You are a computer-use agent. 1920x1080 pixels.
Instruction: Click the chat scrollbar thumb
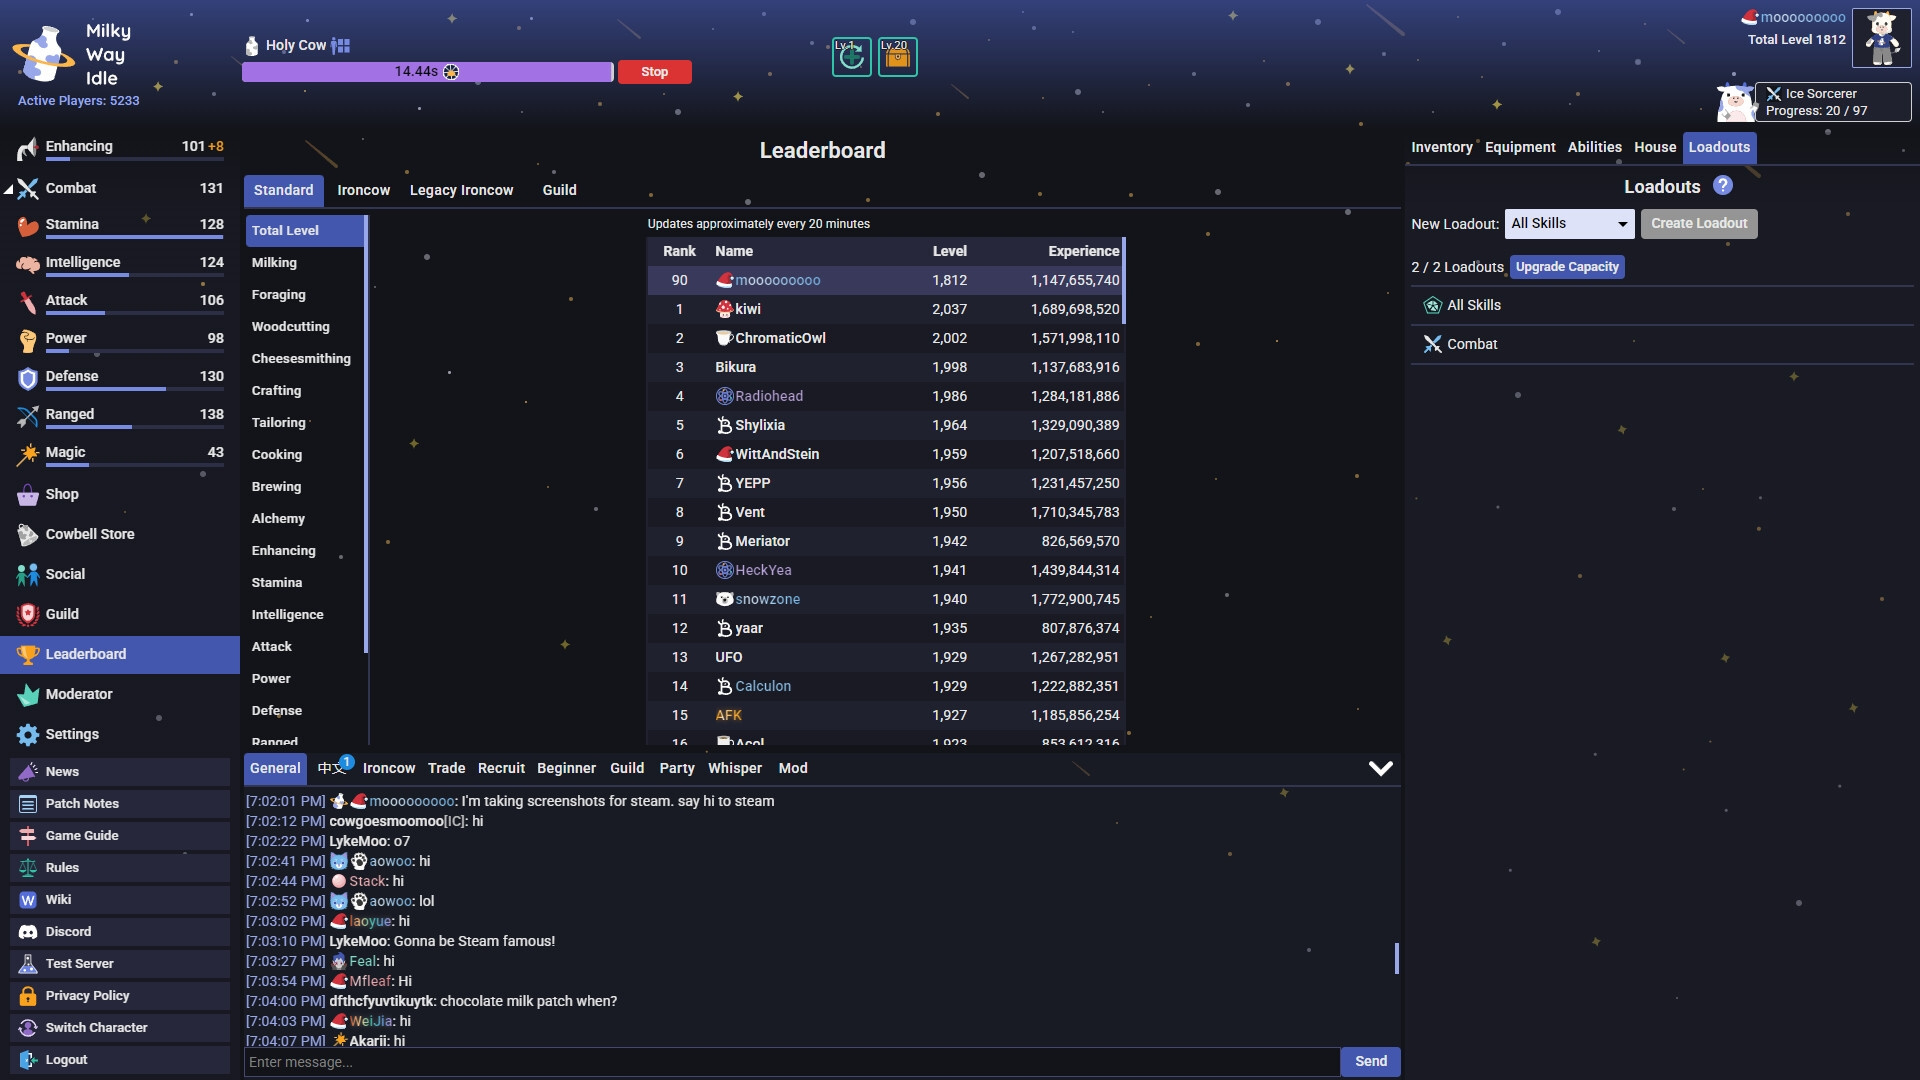[x=1396, y=958]
